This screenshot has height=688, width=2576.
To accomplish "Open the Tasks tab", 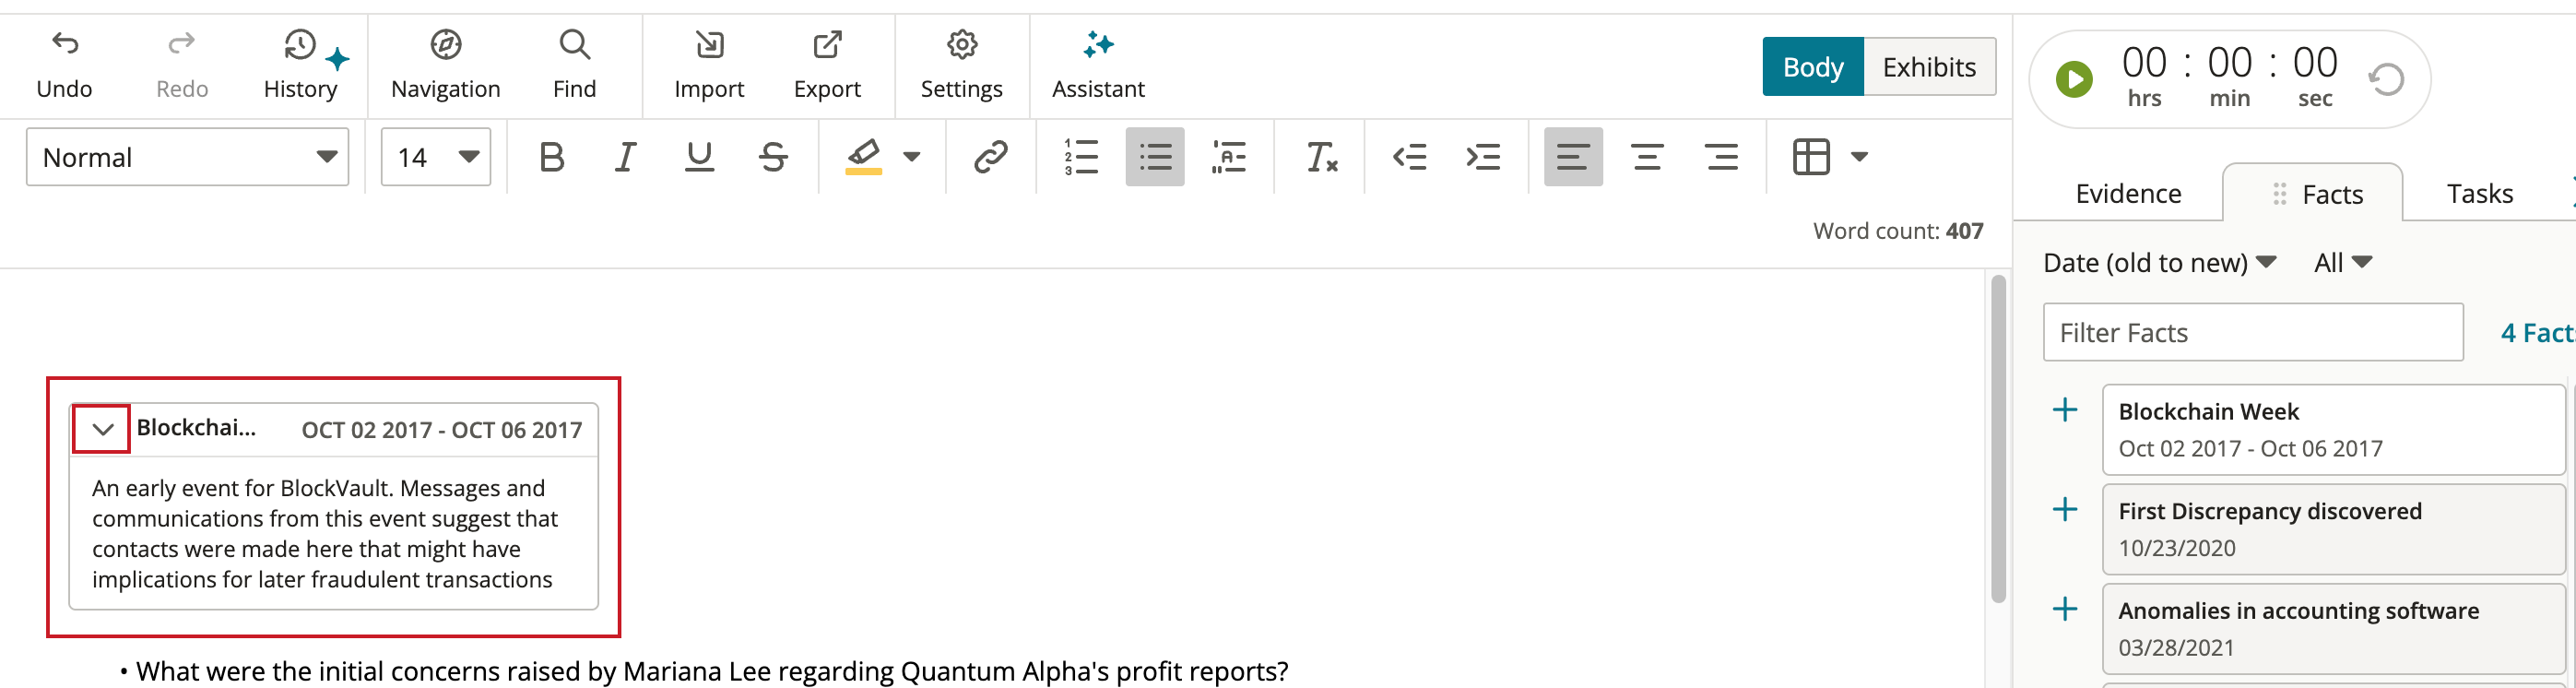I will coord(2480,194).
